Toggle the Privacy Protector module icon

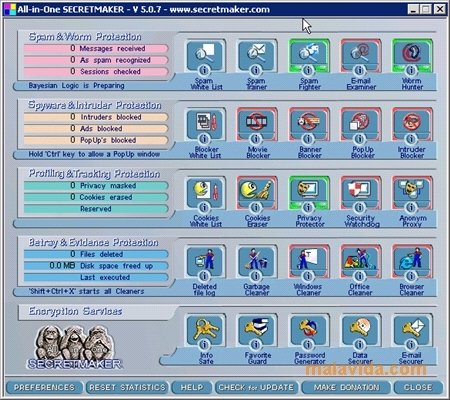[x=309, y=192]
